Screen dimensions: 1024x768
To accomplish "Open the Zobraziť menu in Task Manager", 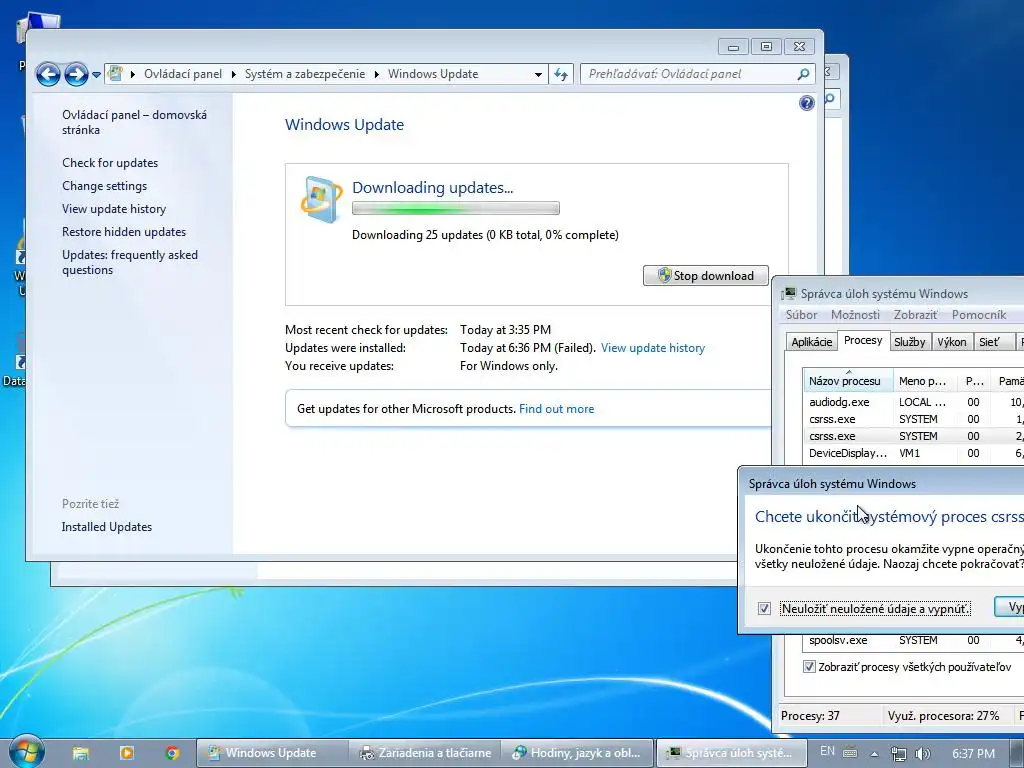I will [x=916, y=315].
